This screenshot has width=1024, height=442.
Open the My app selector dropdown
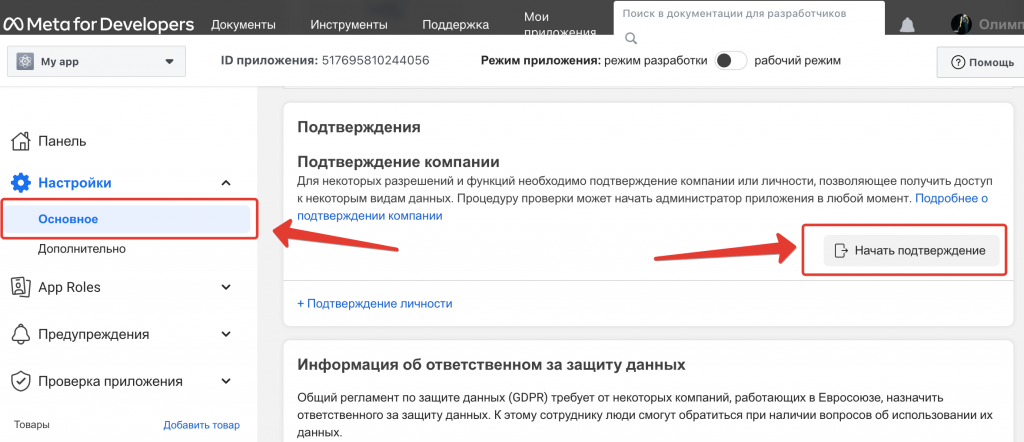pos(97,61)
